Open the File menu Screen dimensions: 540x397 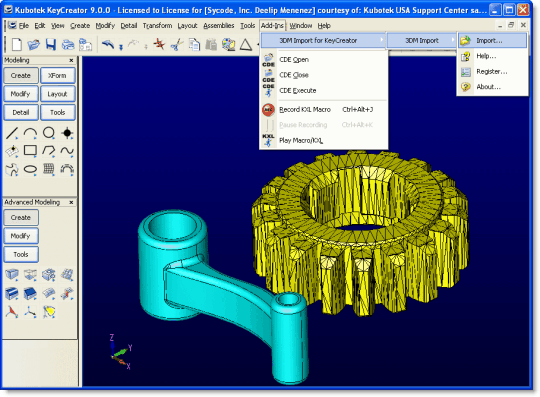point(24,25)
